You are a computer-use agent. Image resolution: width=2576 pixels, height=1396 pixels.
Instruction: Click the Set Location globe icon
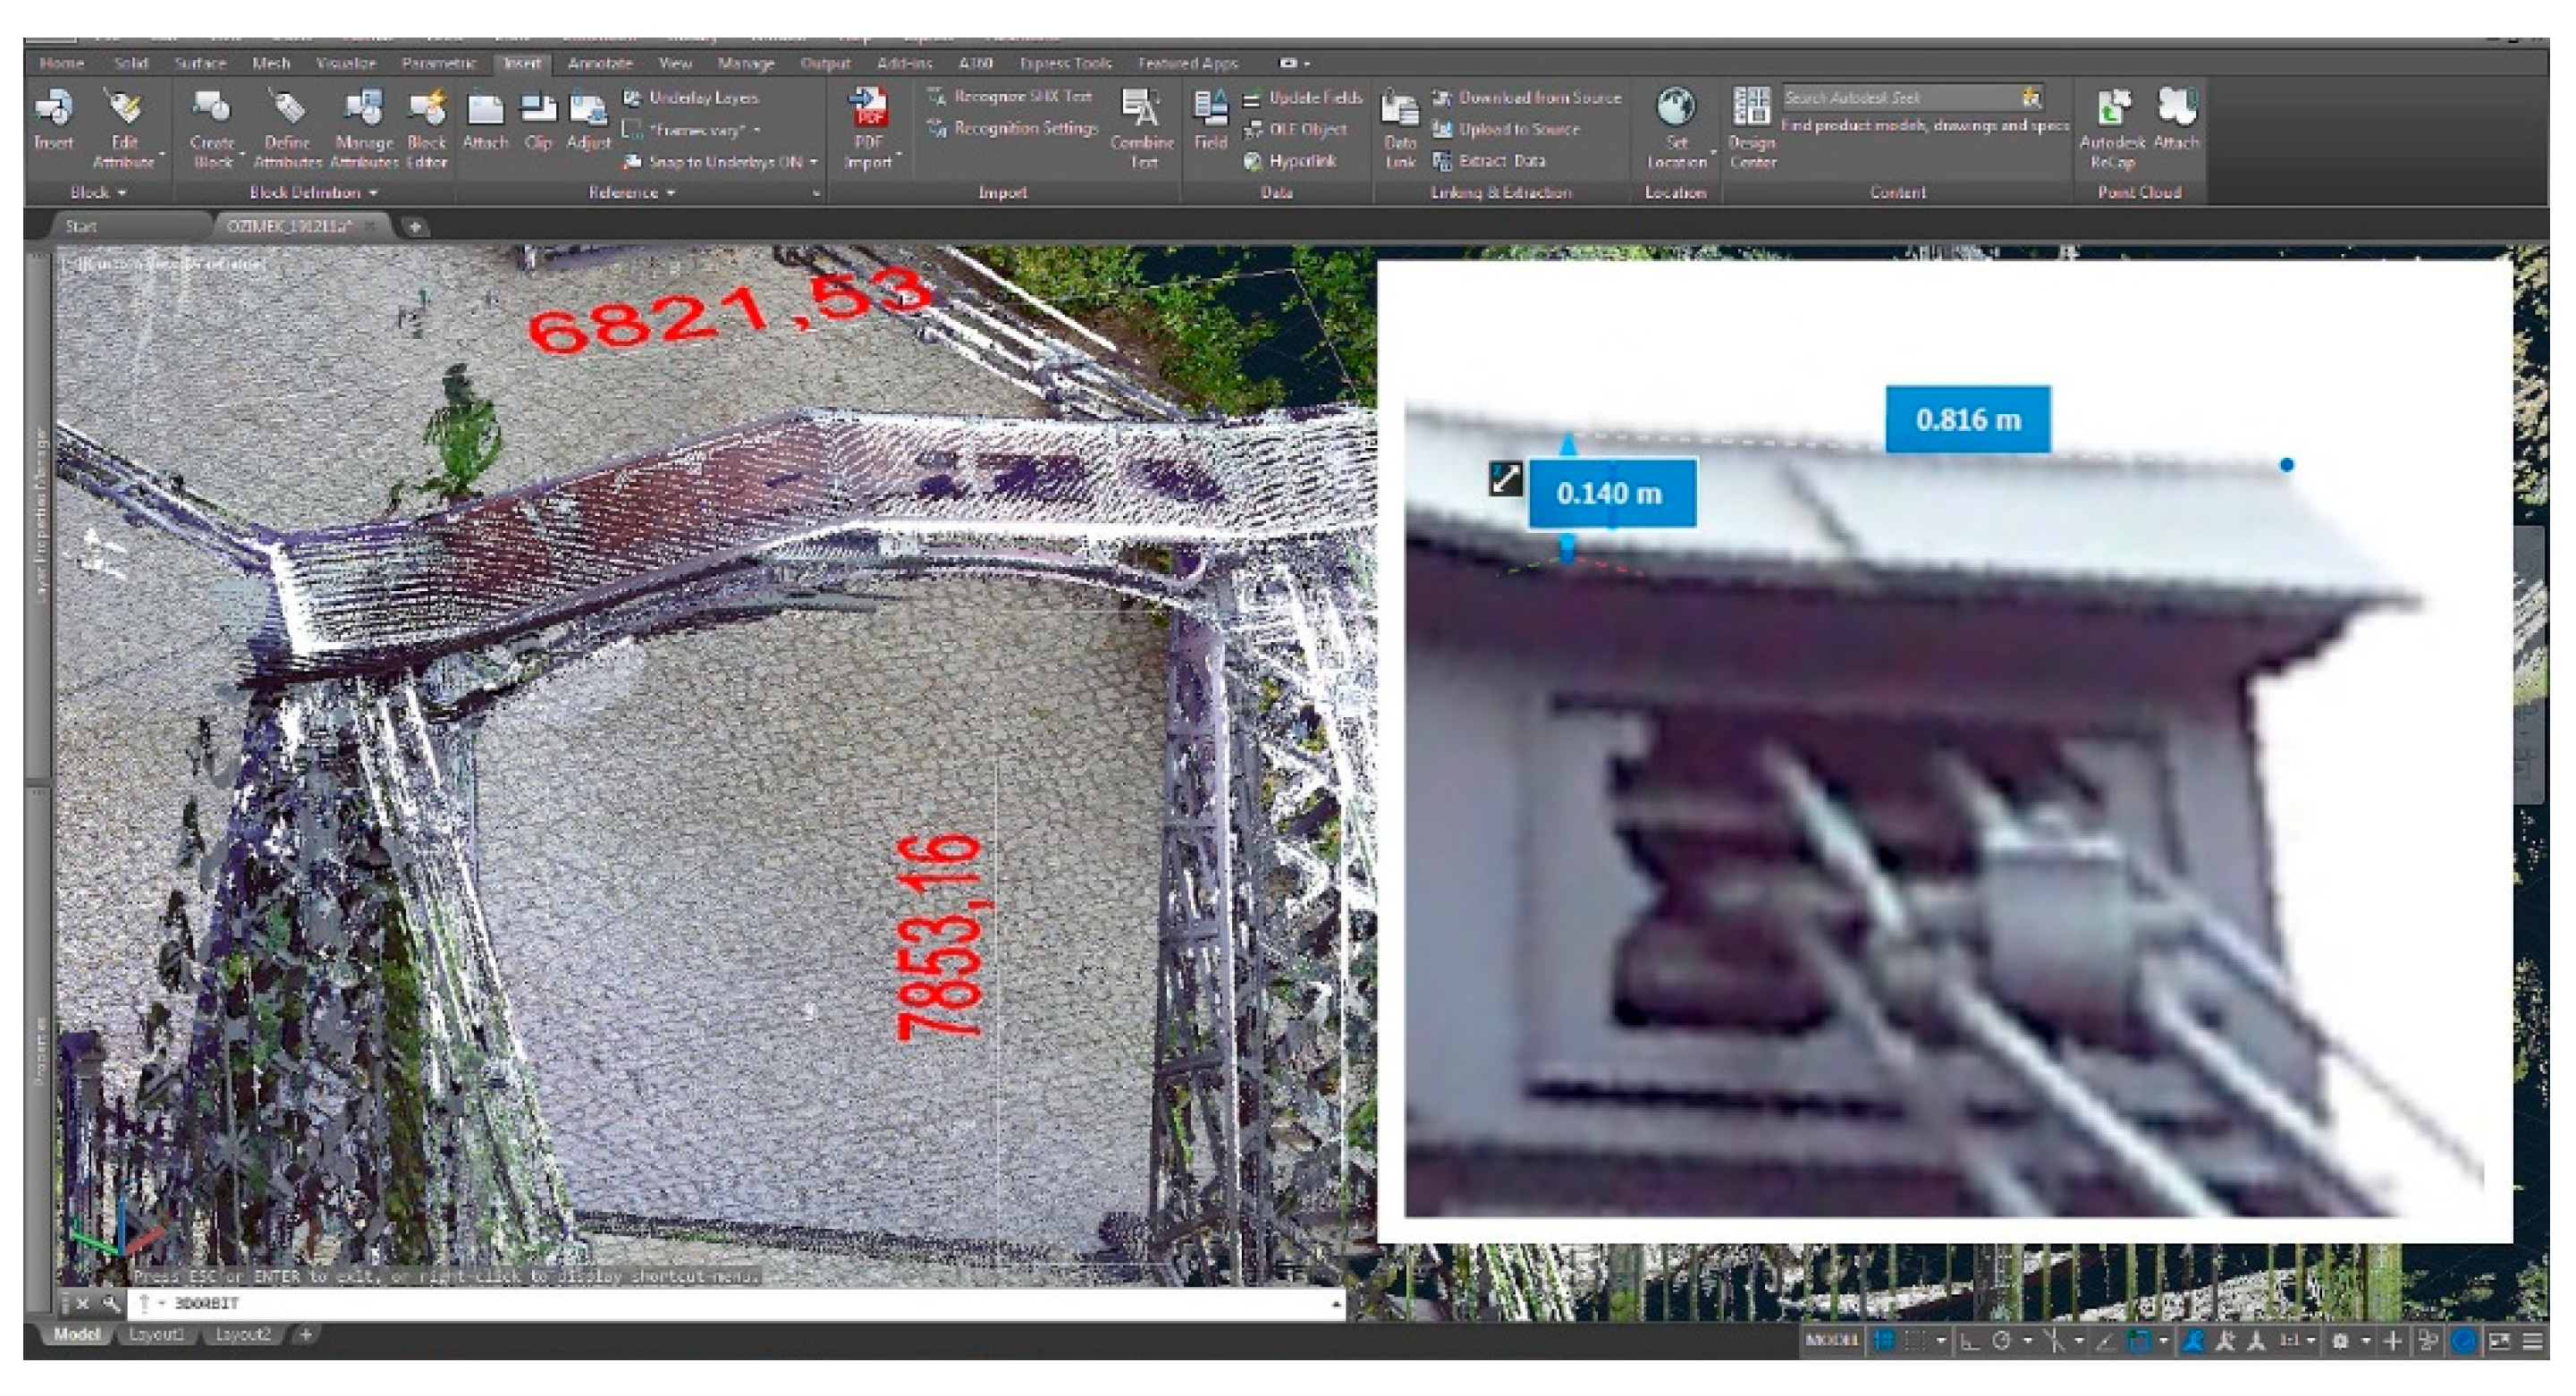click(x=1676, y=105)
